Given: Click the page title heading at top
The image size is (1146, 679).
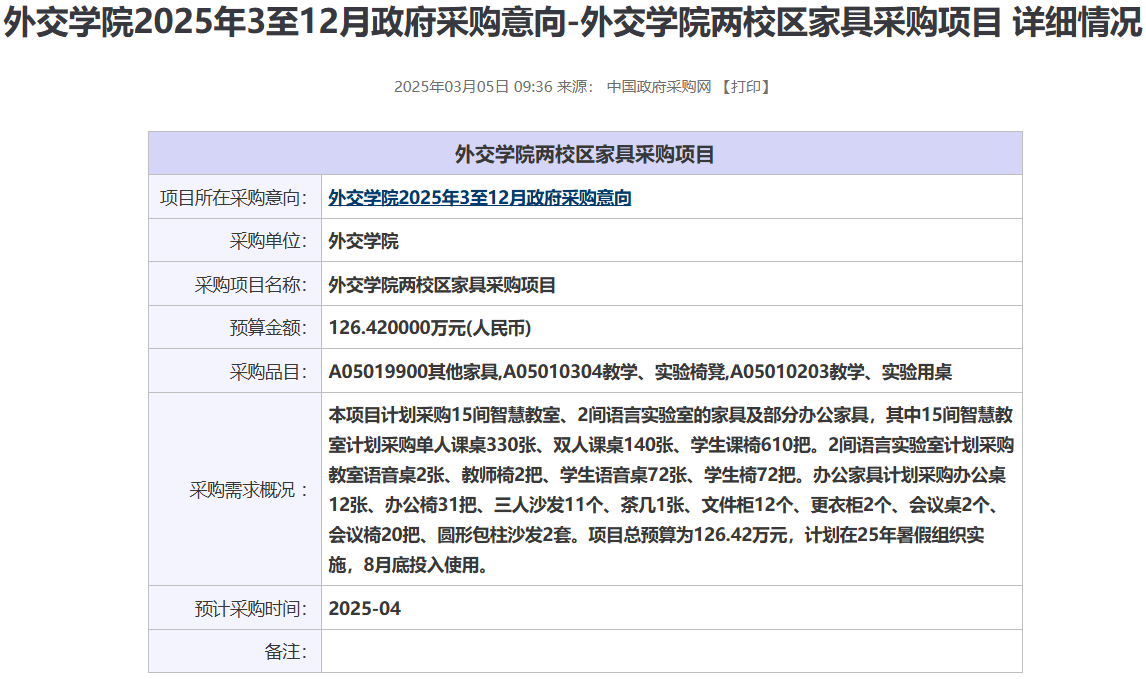Looking at the screenshot, I should pos(573,24).
